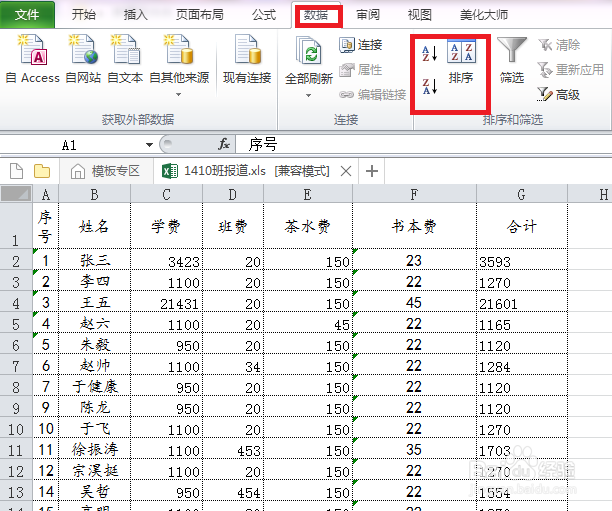The width and height of the screenshot is (612, 511).
Task: Select the 合计 header cell
Action: (522, 226)
